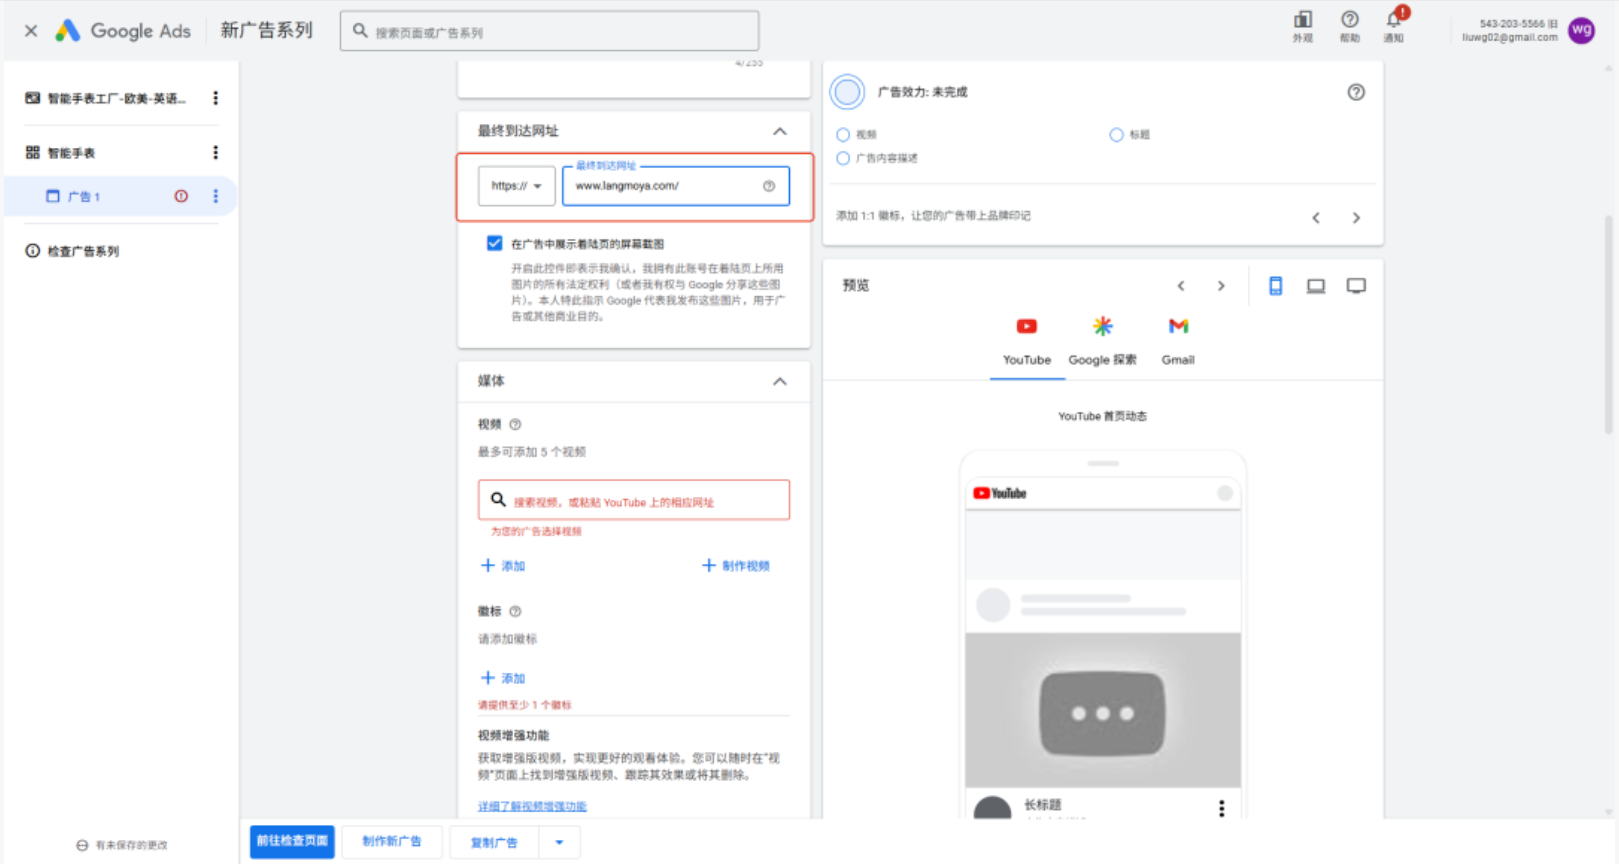Switch preview to mobile device icon
Viewport: 1619px width, 864px height.
1275,286
